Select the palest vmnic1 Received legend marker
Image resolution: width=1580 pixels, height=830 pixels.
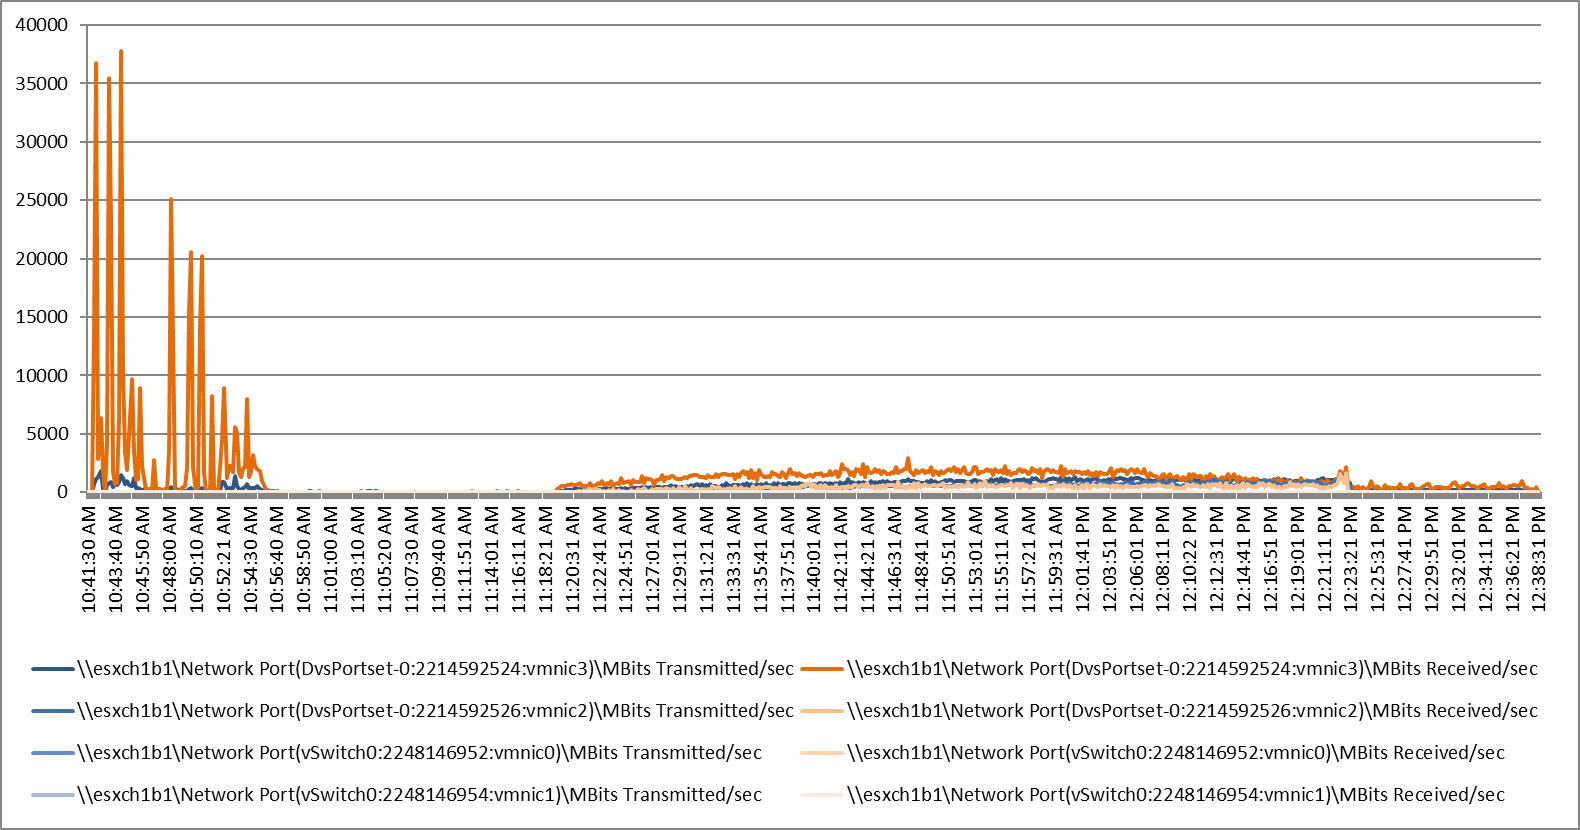[x=822, y=795]
